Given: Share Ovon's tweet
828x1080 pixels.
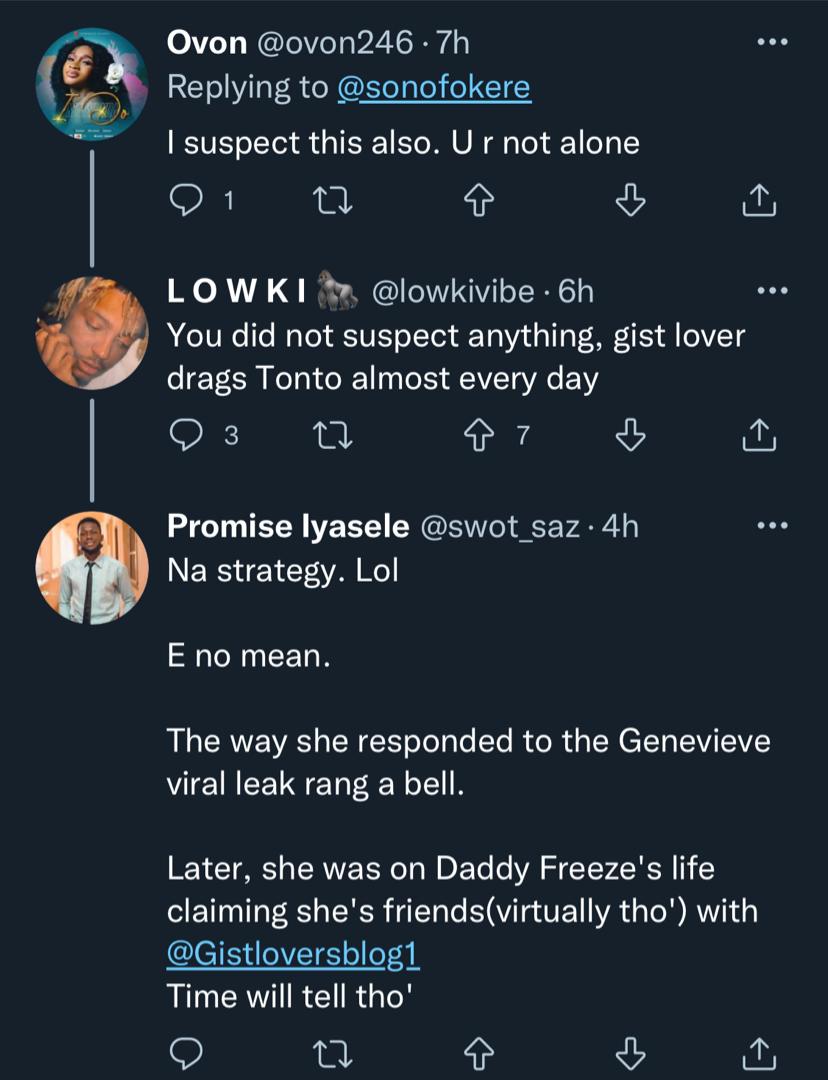Looking at the screenshot, I should (759, 202).
